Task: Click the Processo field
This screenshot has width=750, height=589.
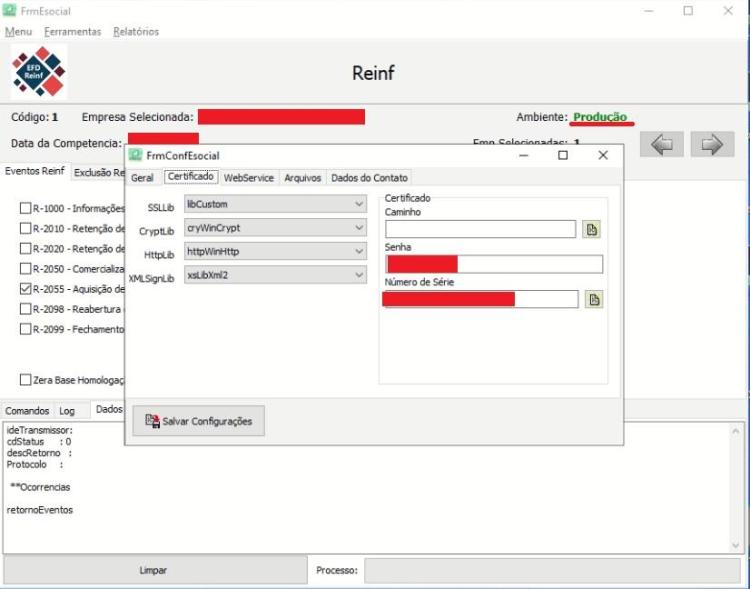Action: point(552,570)
